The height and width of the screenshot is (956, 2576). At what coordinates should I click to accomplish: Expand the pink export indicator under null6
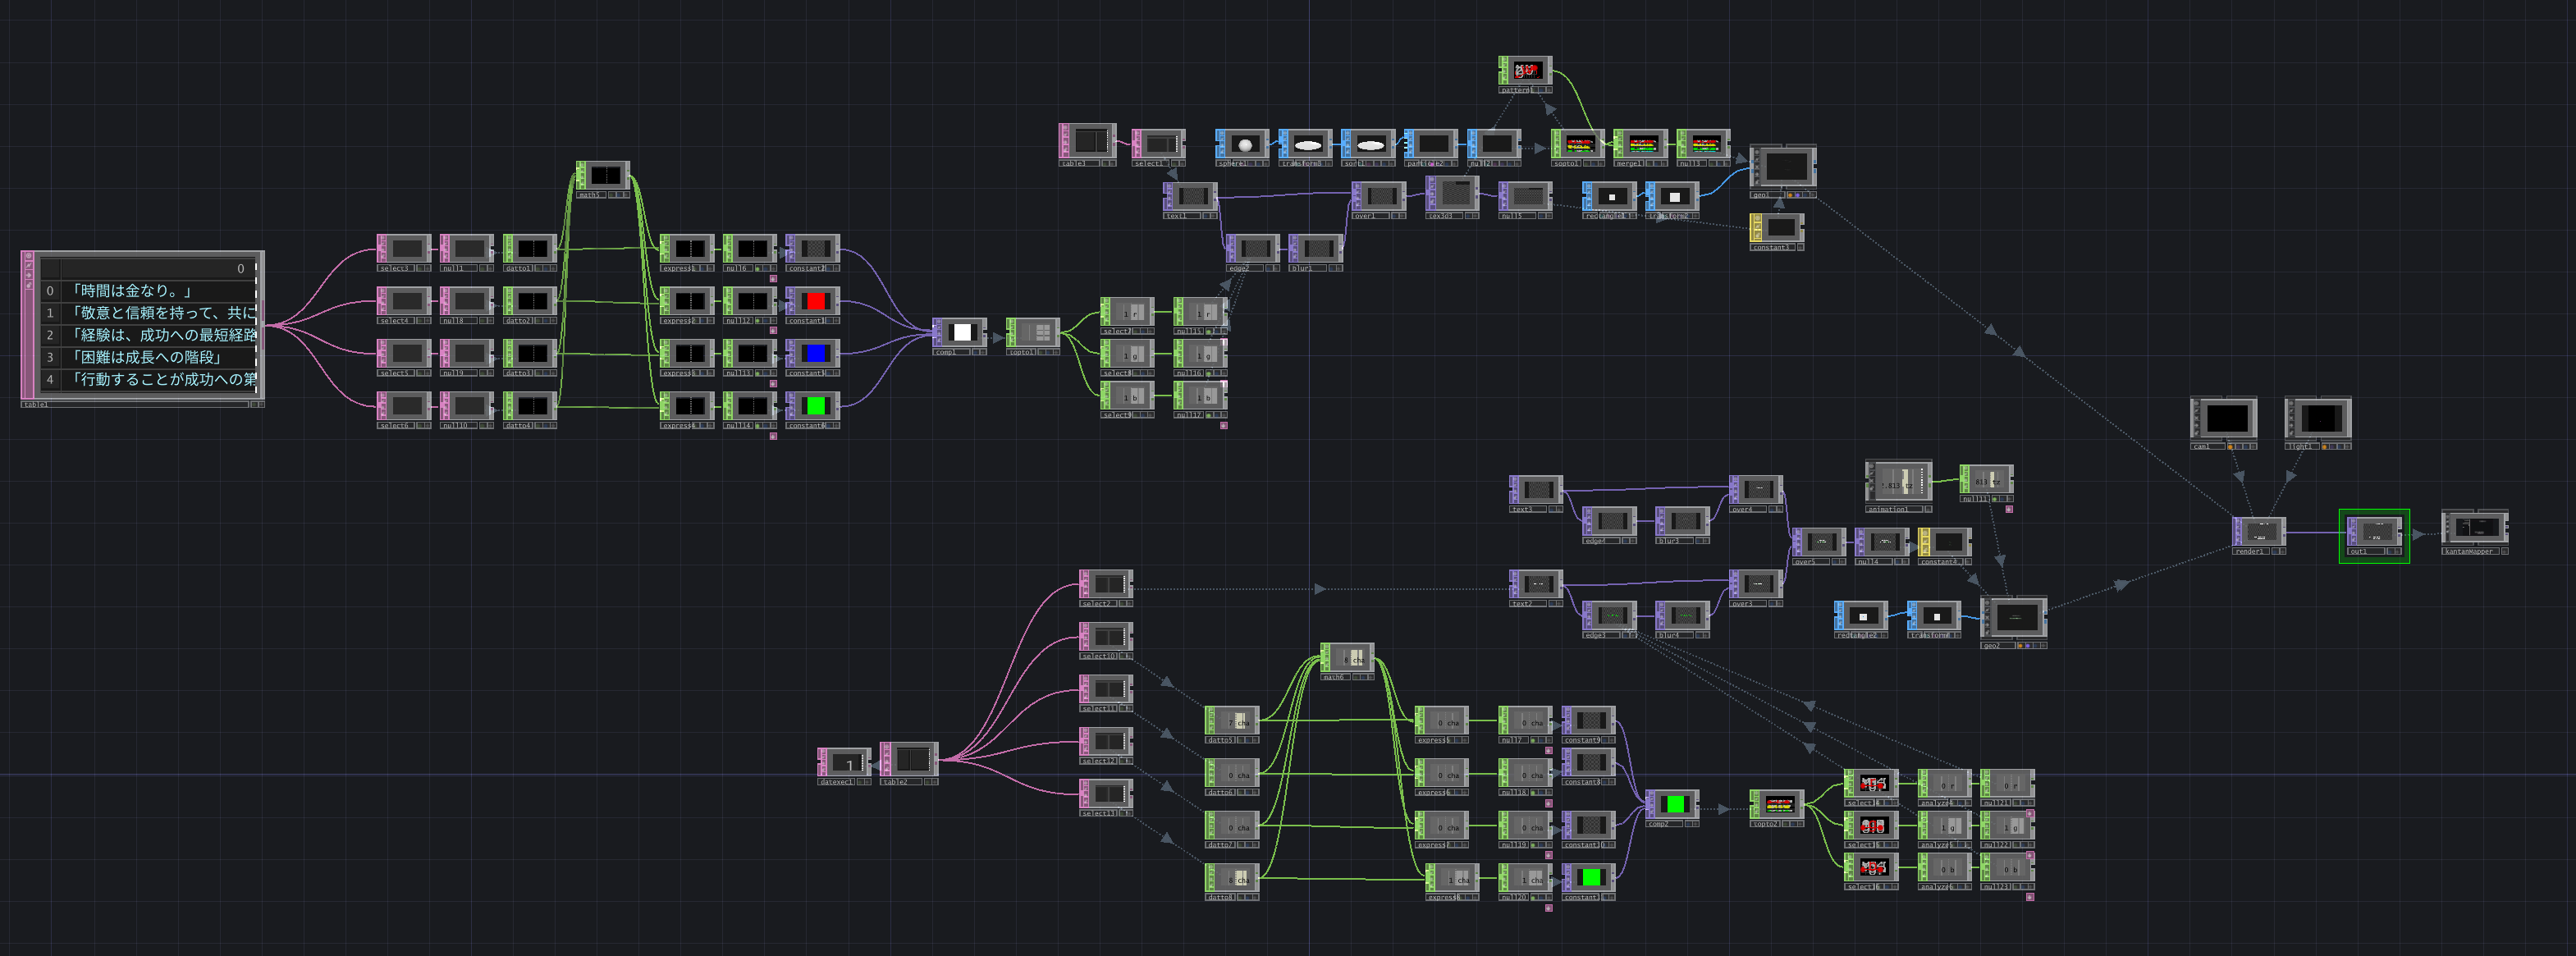[773, 279]
